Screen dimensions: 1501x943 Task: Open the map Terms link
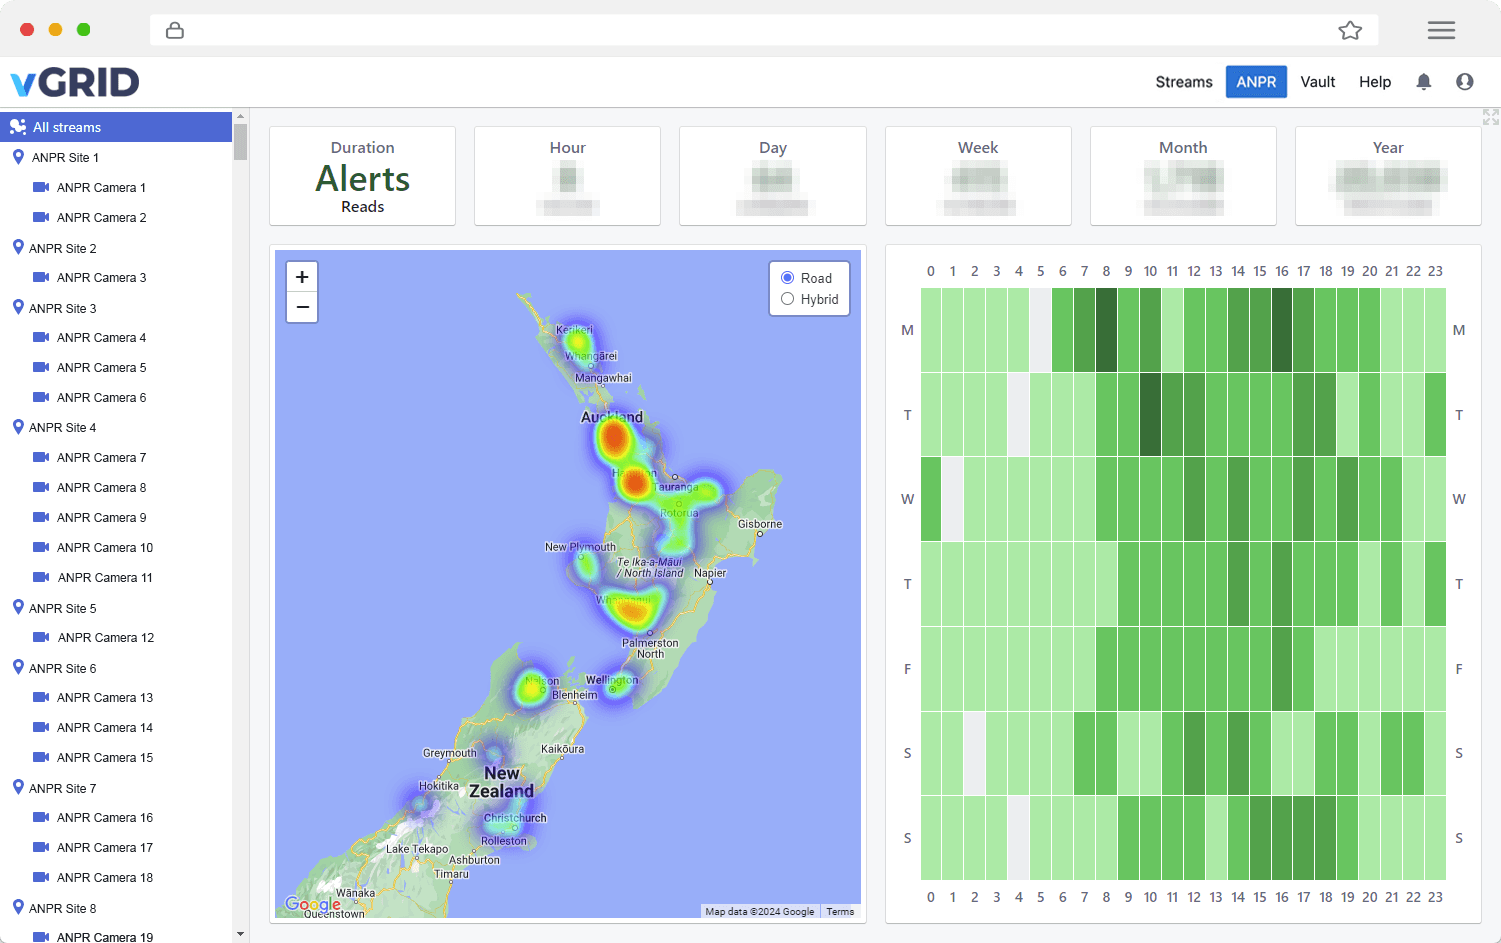(840, 911)
